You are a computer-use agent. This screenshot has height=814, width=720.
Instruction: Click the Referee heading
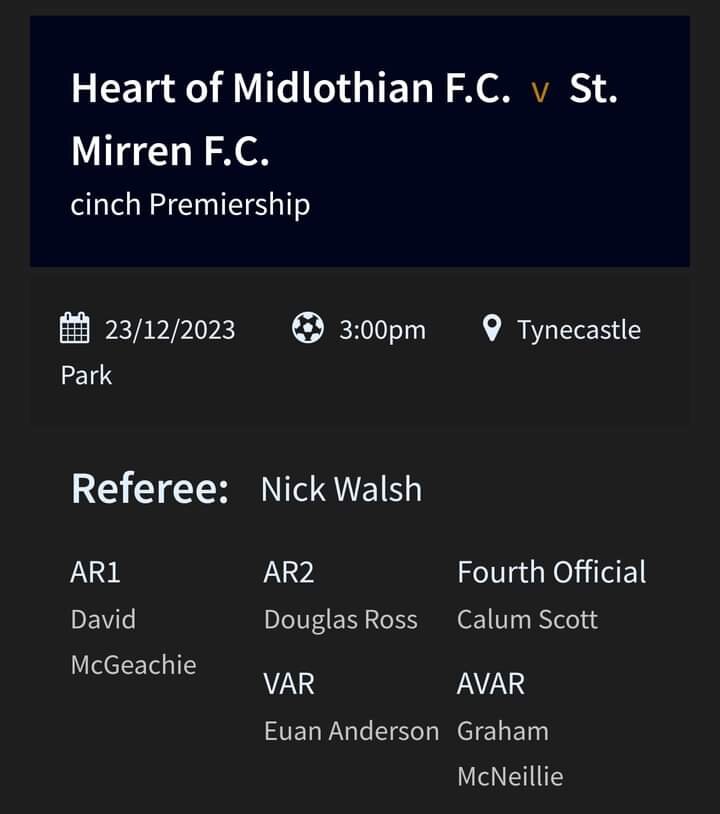pos(150,489)
